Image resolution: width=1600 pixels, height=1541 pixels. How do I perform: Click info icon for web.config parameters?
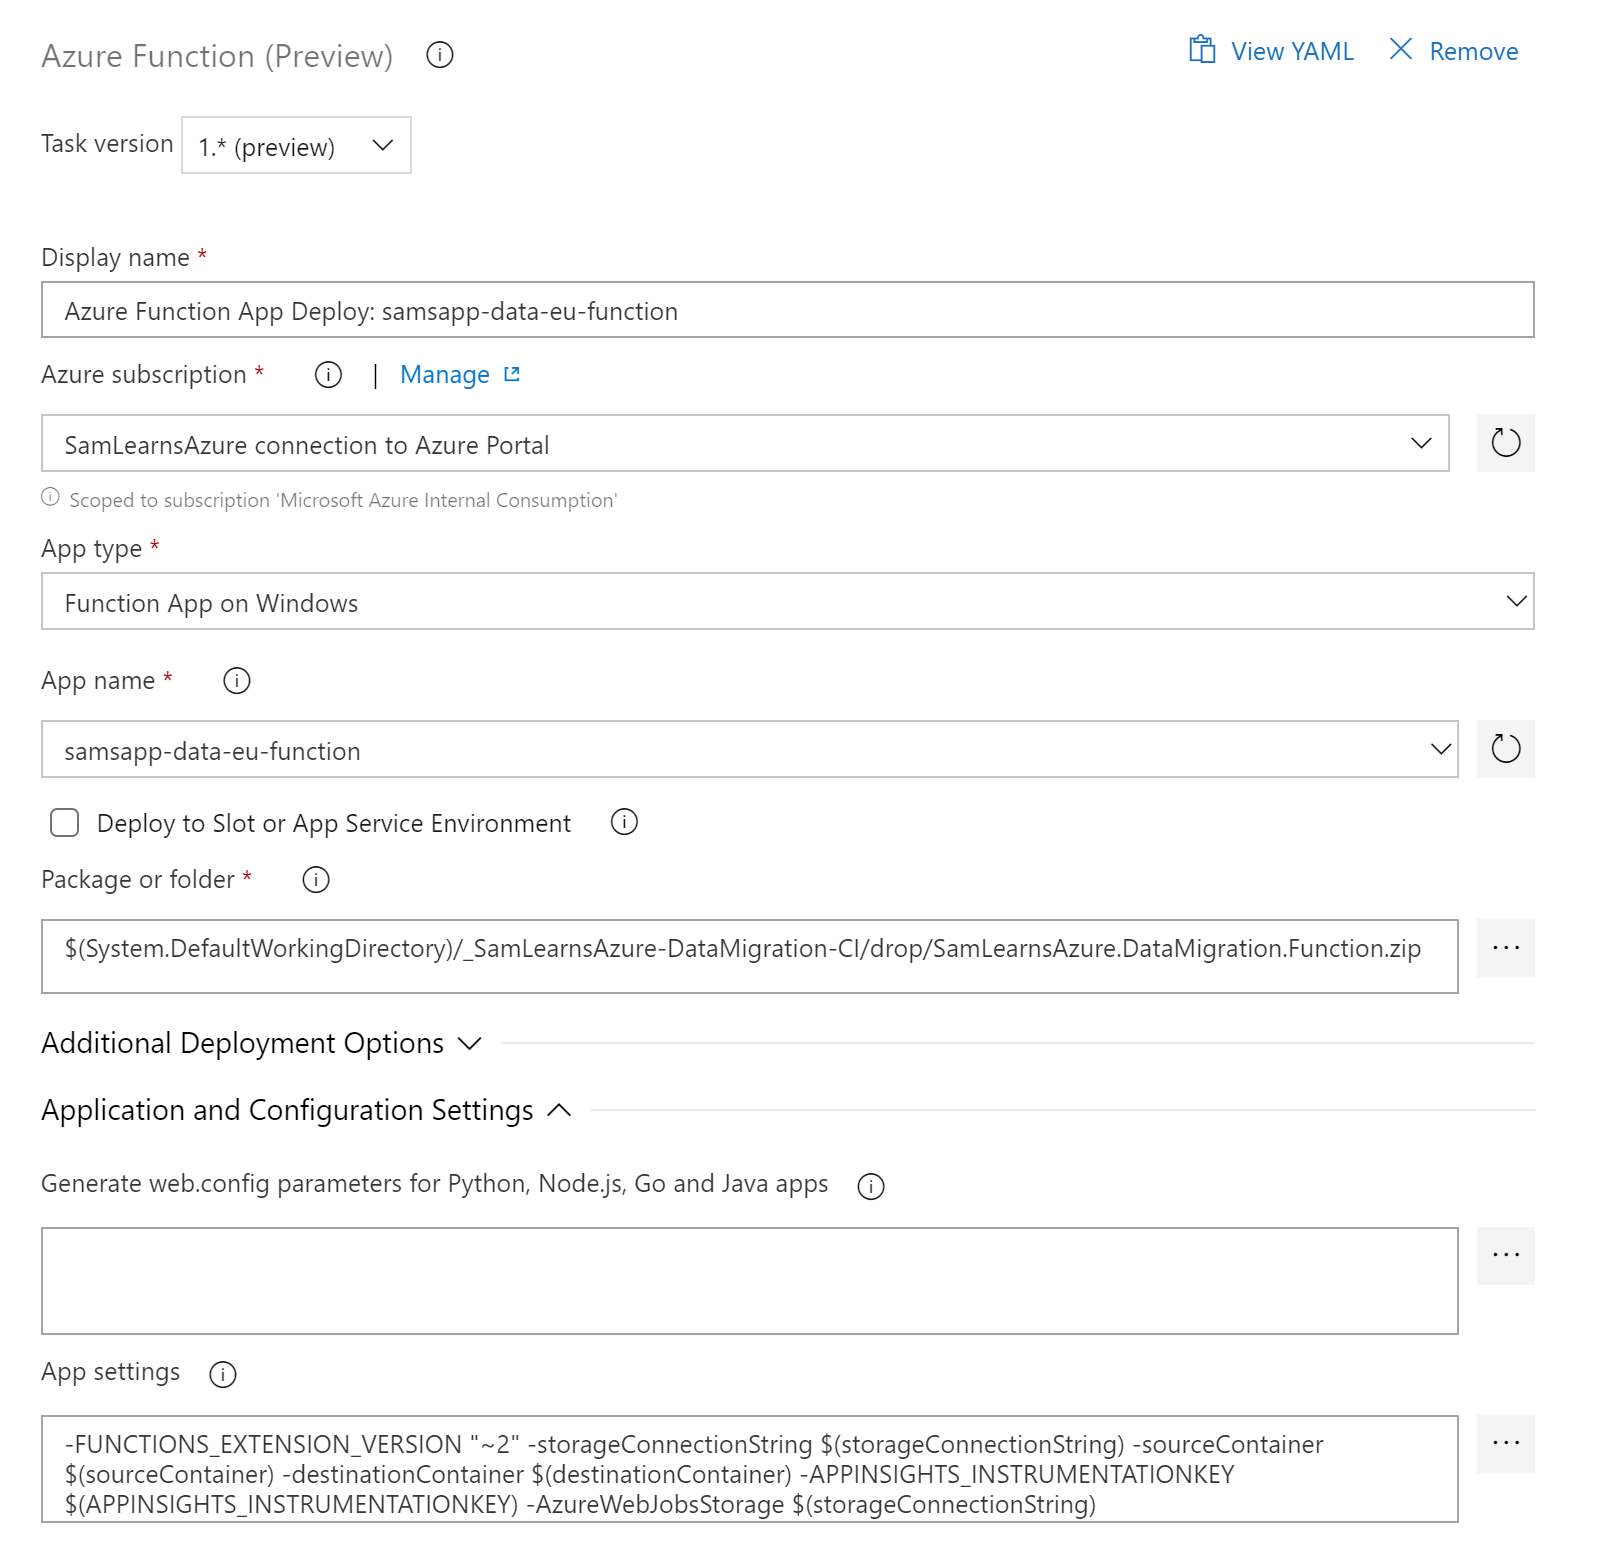tap(871, 1186)
